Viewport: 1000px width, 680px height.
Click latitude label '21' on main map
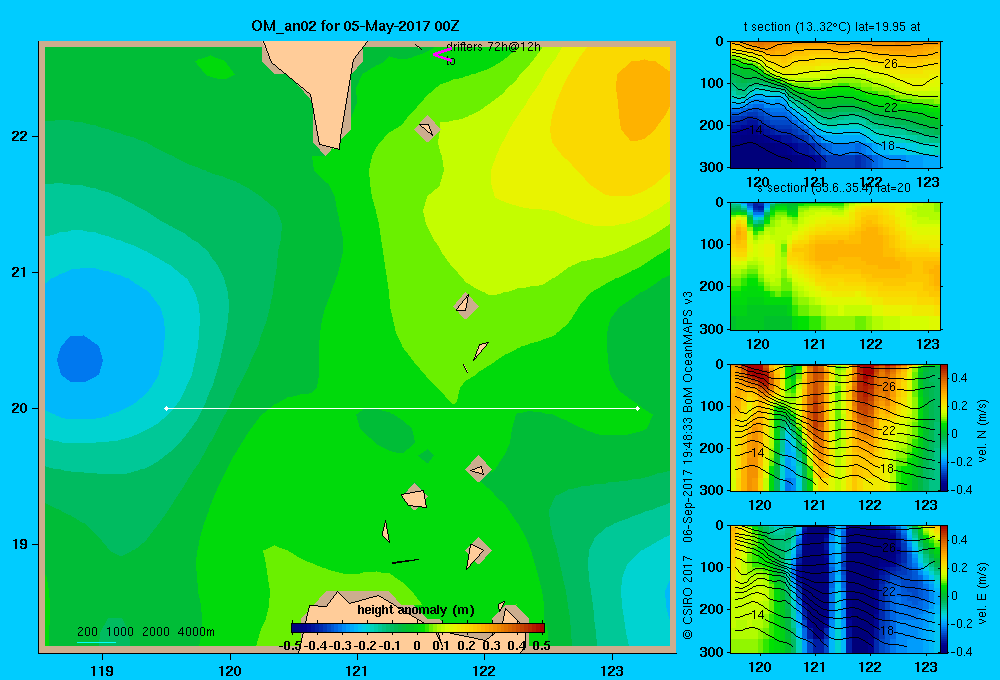[19, 272]
